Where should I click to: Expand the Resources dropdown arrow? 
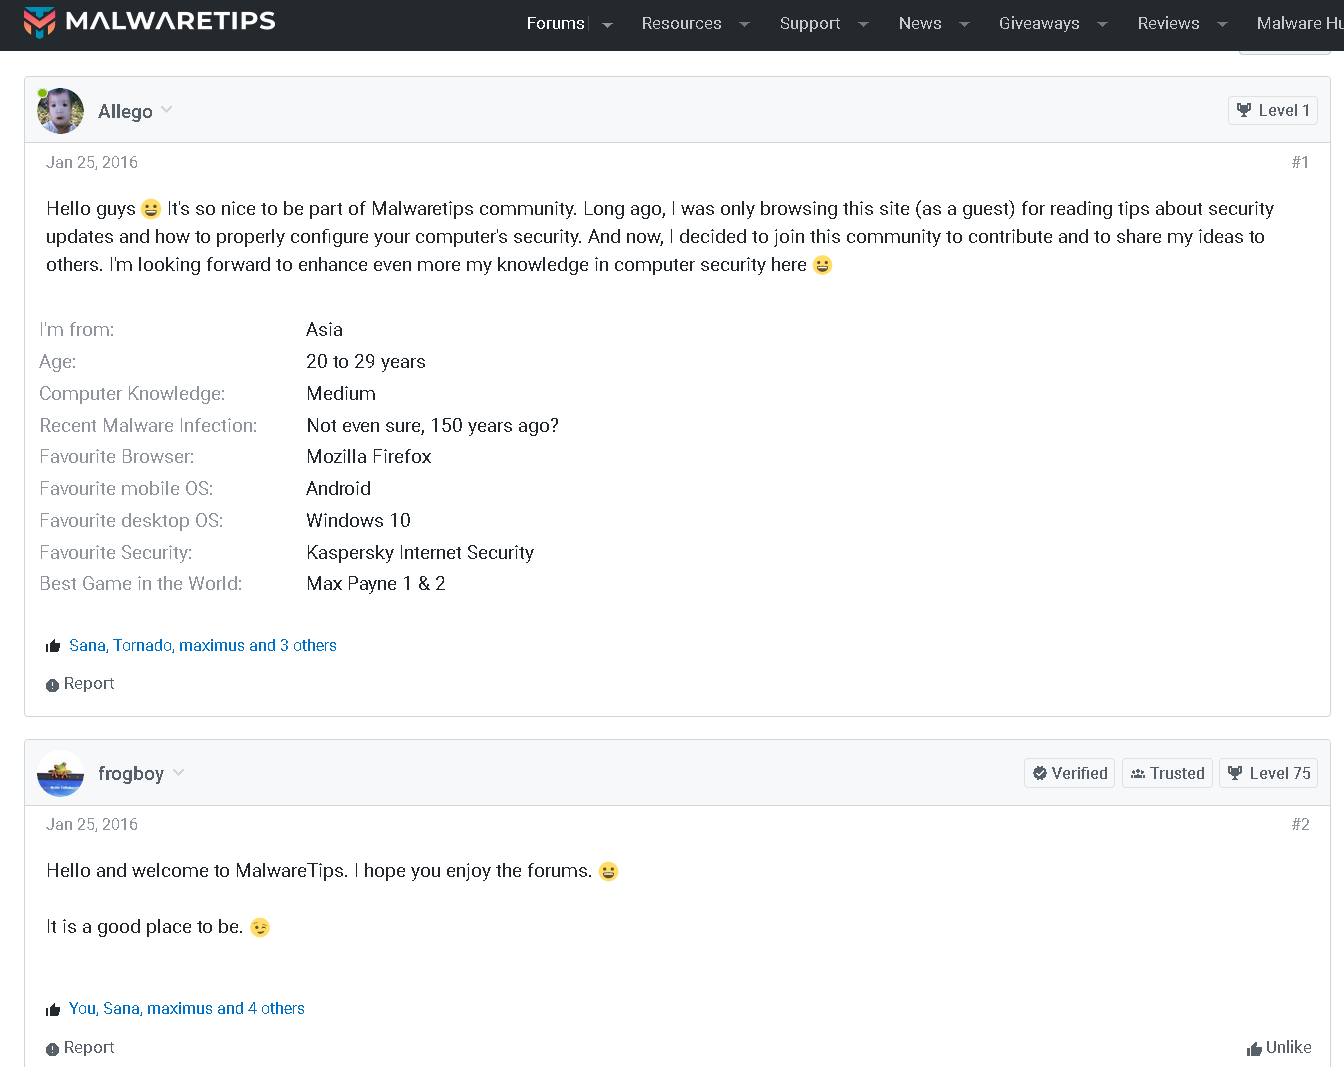click(x=744, y=24)
